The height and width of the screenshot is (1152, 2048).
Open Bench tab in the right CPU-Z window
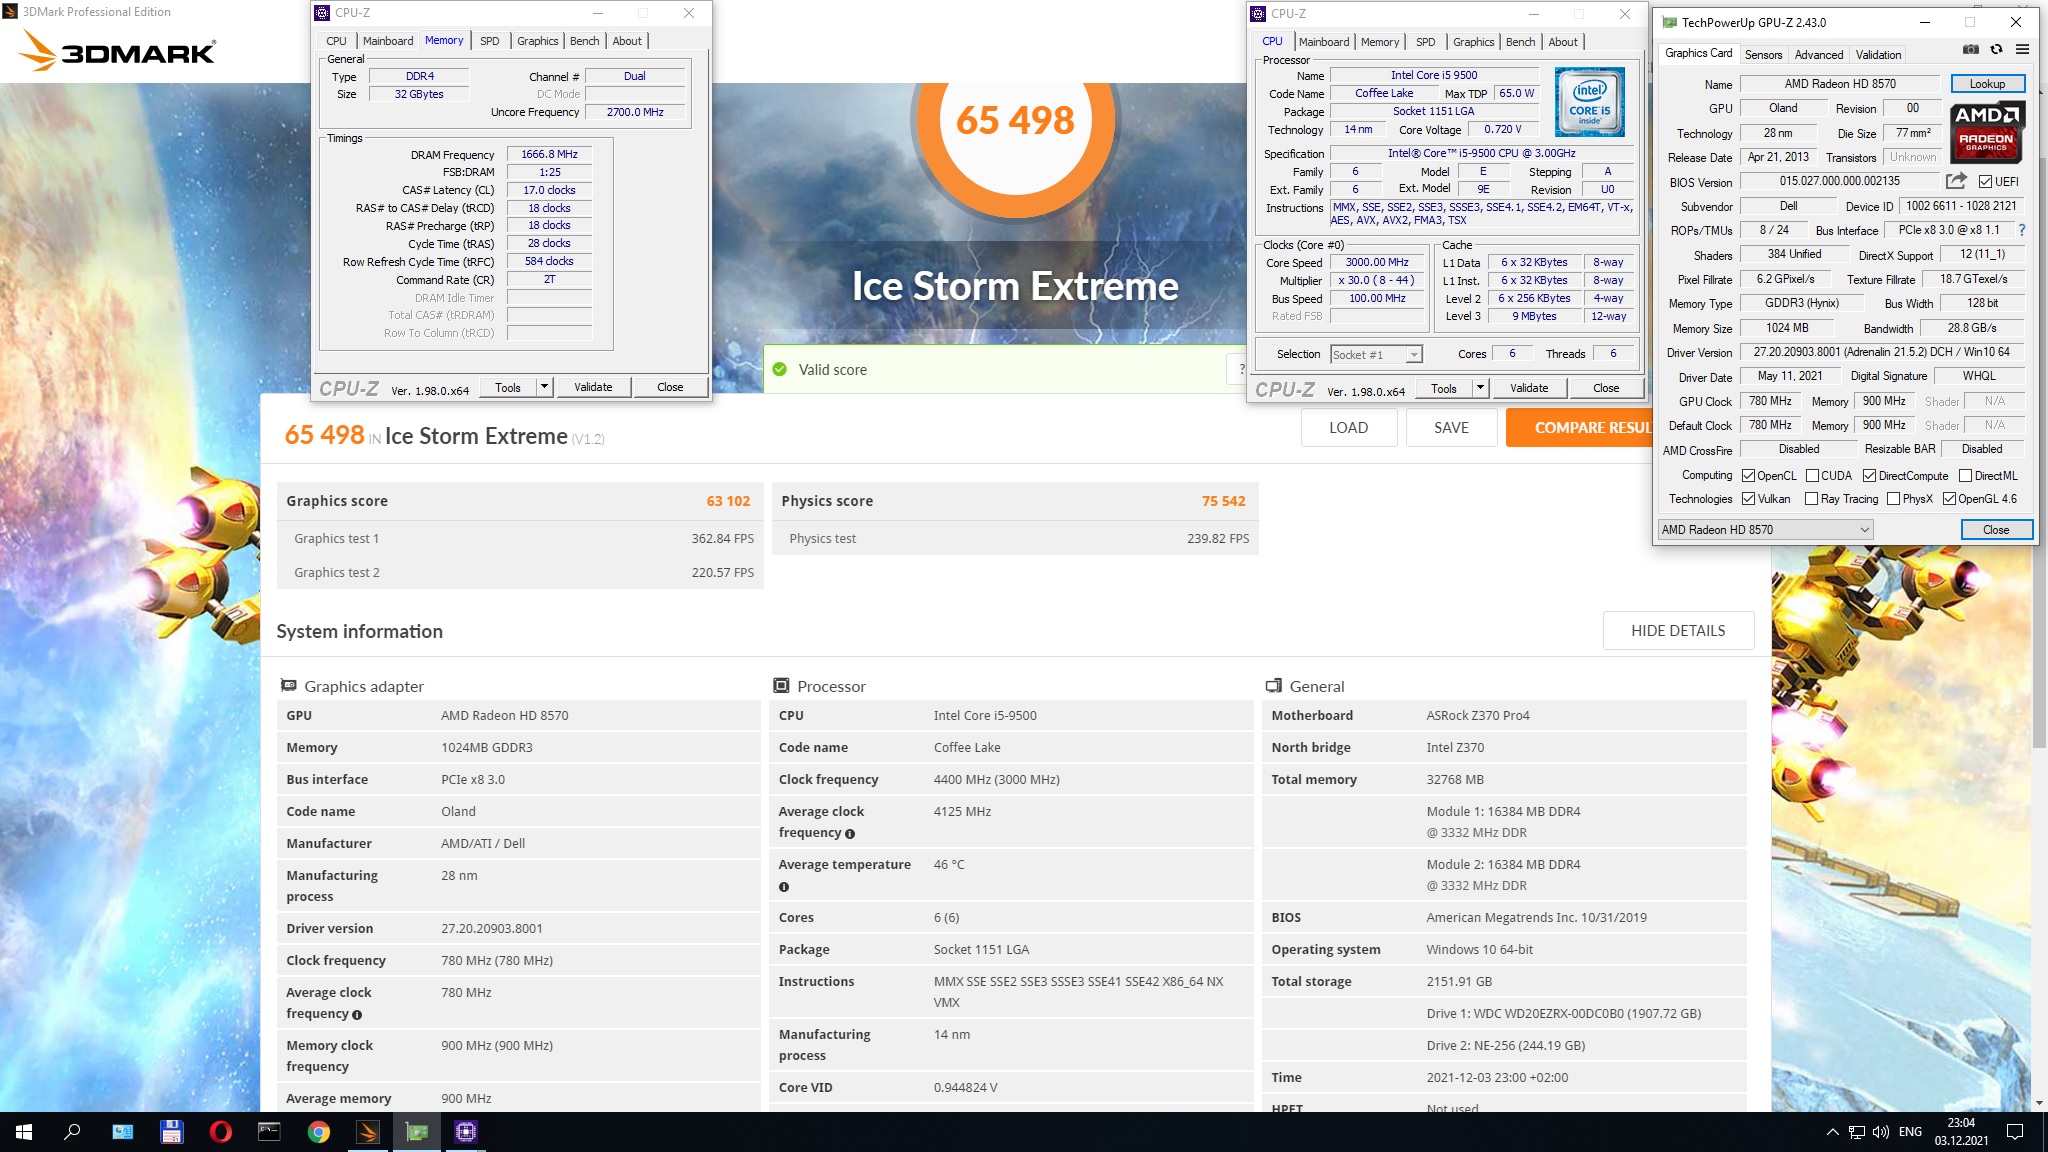(1520, 42)
